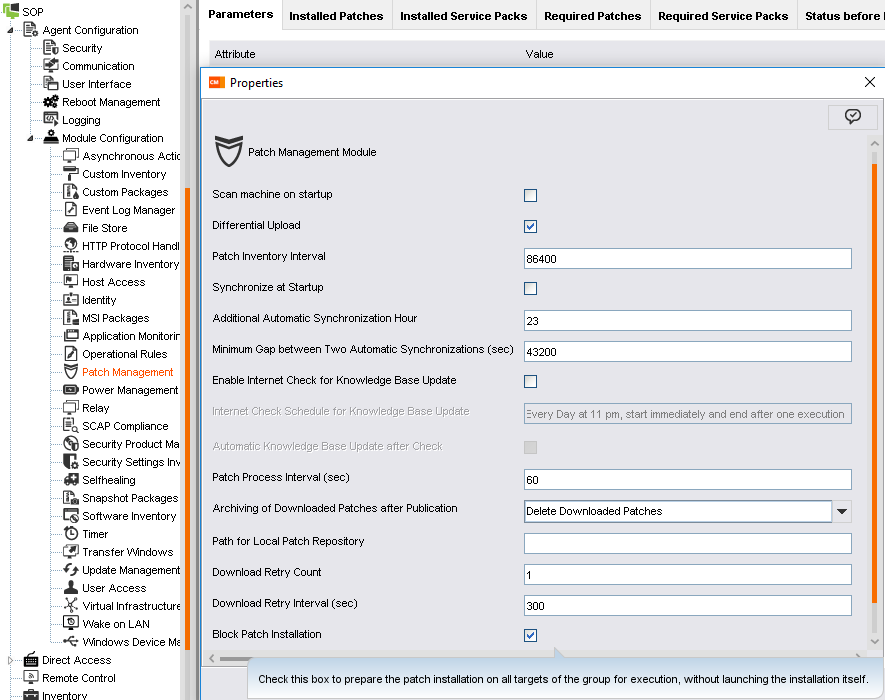Click the Wake on LAN icon
Screen dimensions: 885x700
point(71,624)
